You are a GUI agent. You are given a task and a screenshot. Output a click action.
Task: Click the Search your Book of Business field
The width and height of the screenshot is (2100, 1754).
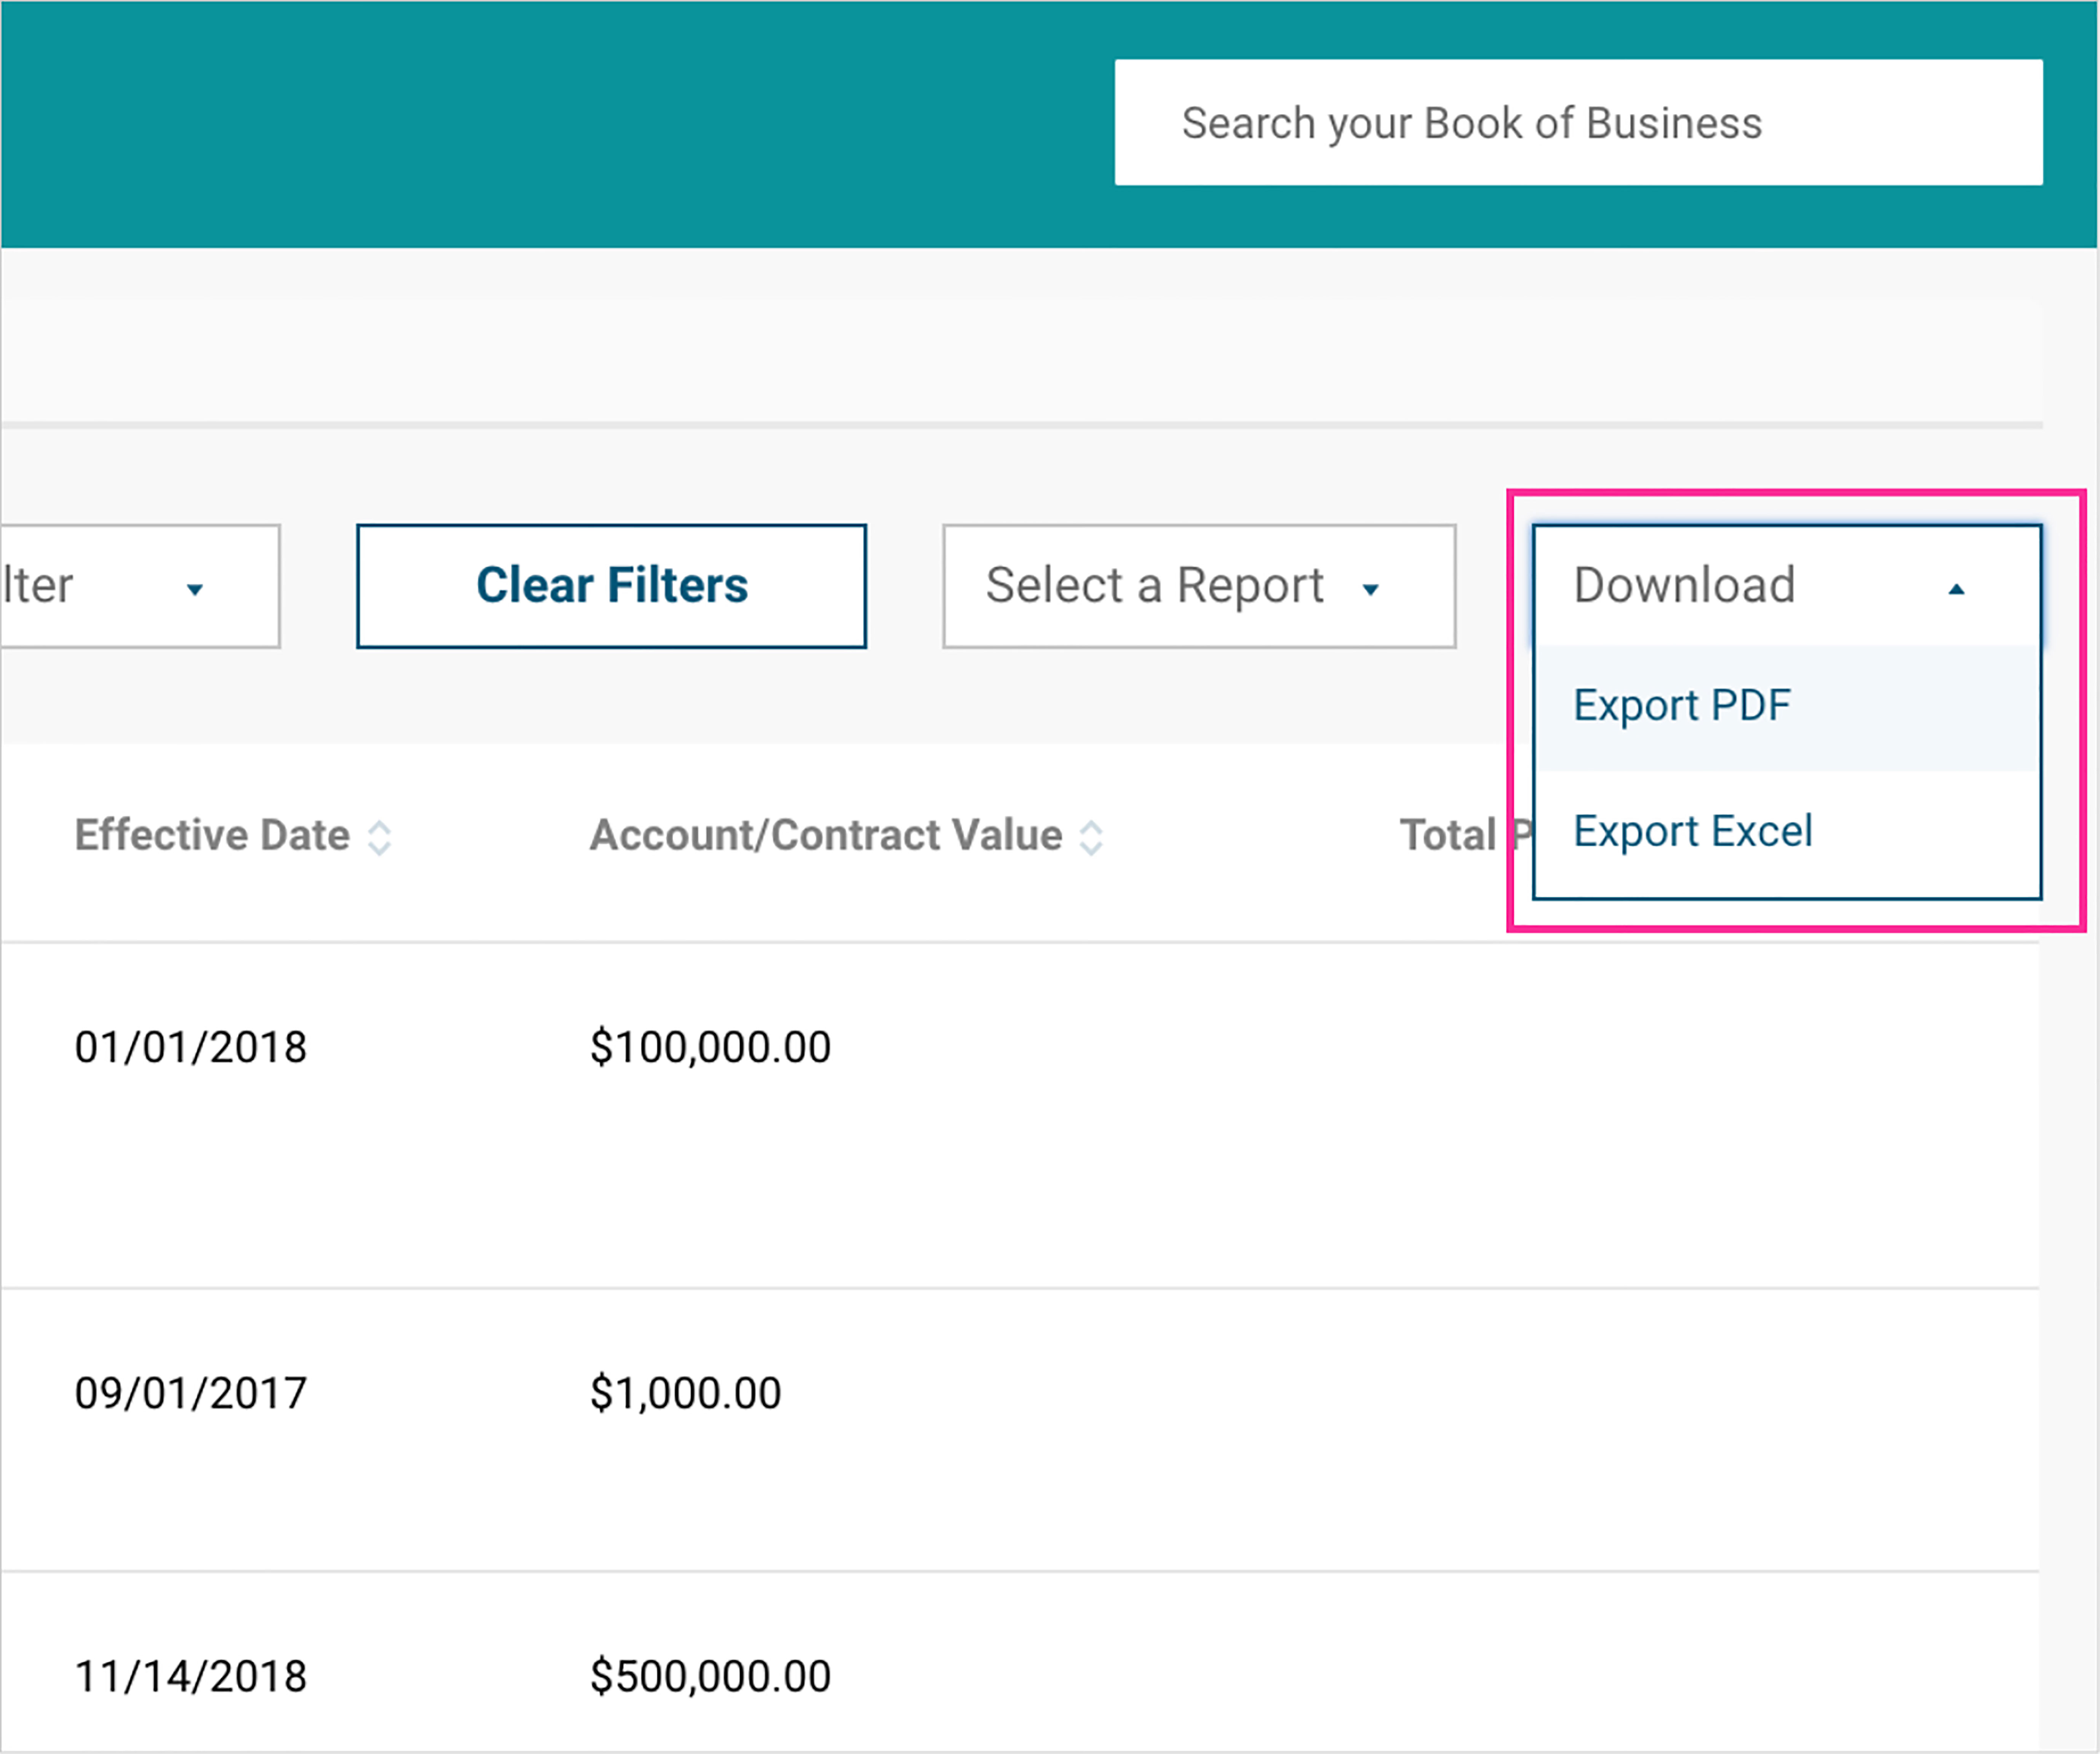click(x=1578, y=123)
